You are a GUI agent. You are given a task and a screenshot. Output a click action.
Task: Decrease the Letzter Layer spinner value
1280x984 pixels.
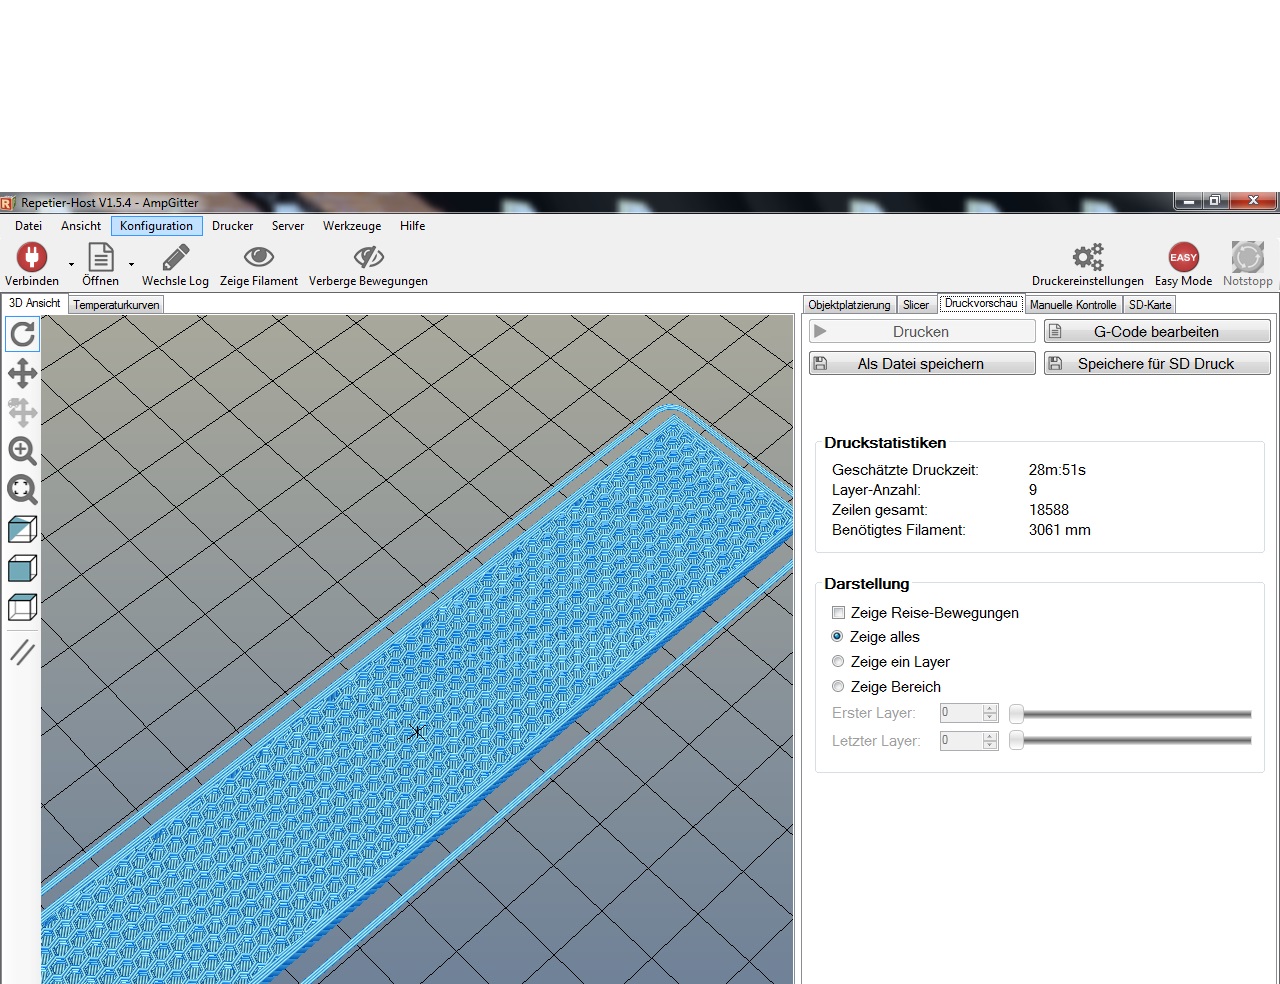point(990,745)
